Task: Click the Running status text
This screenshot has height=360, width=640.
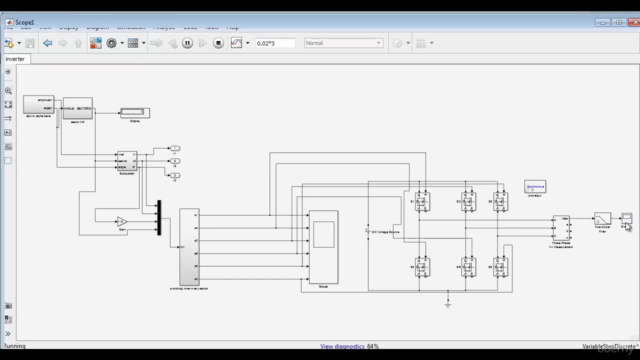Action: tap(15, 346)
